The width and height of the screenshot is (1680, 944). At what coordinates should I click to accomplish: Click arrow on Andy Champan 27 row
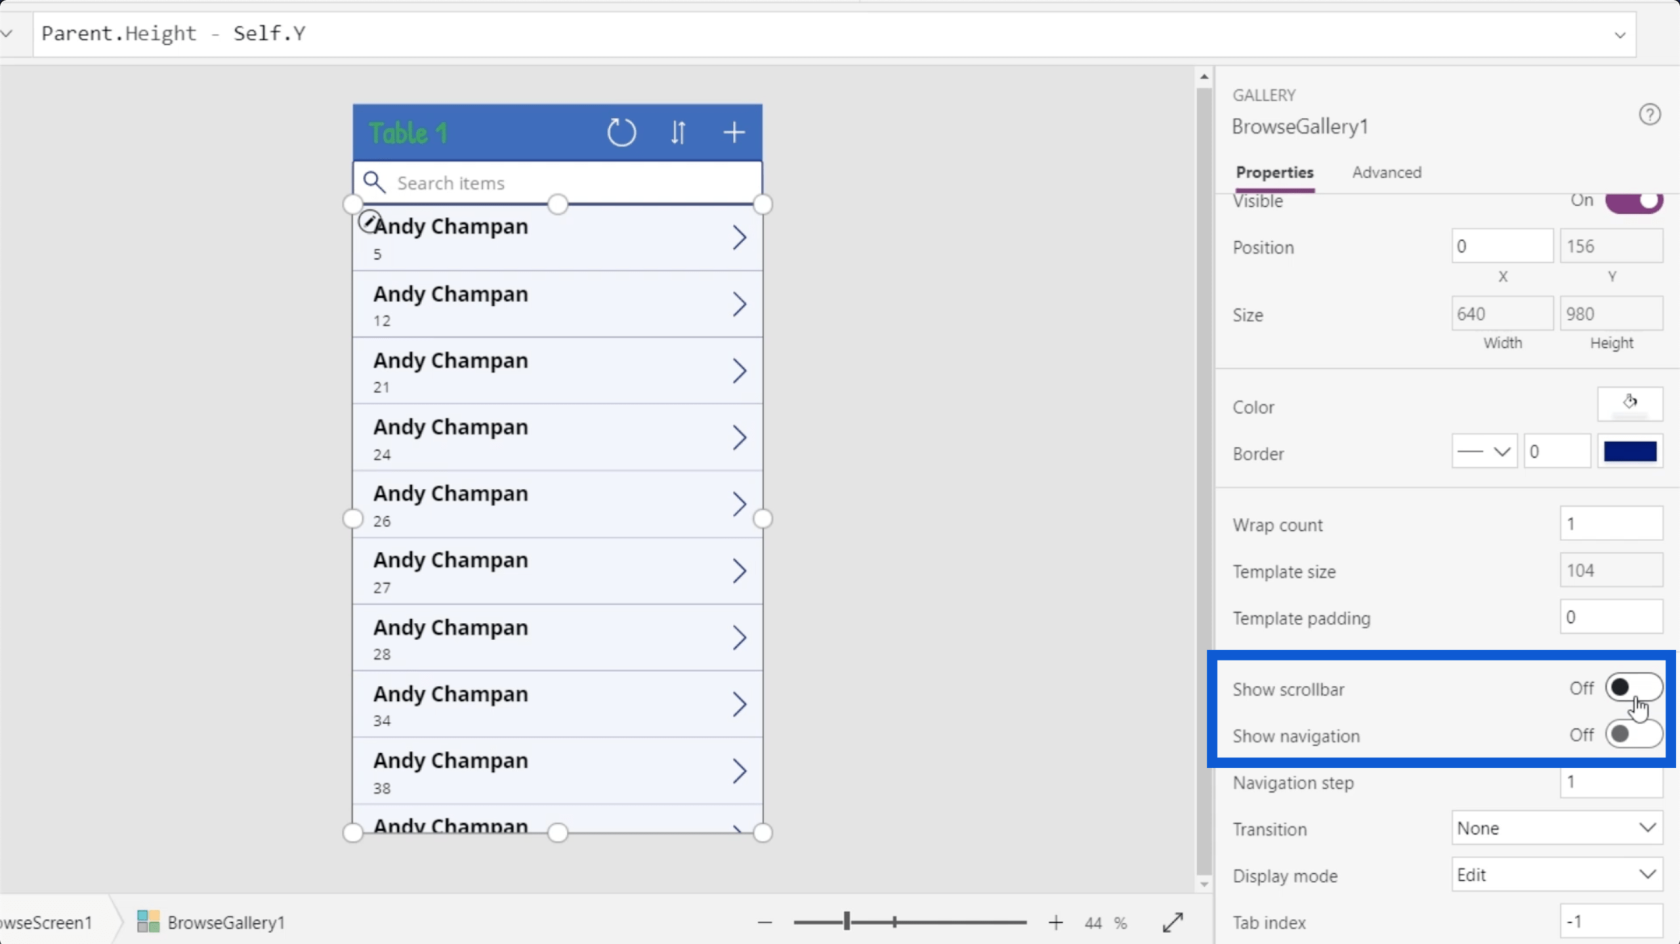coord(739,571)
